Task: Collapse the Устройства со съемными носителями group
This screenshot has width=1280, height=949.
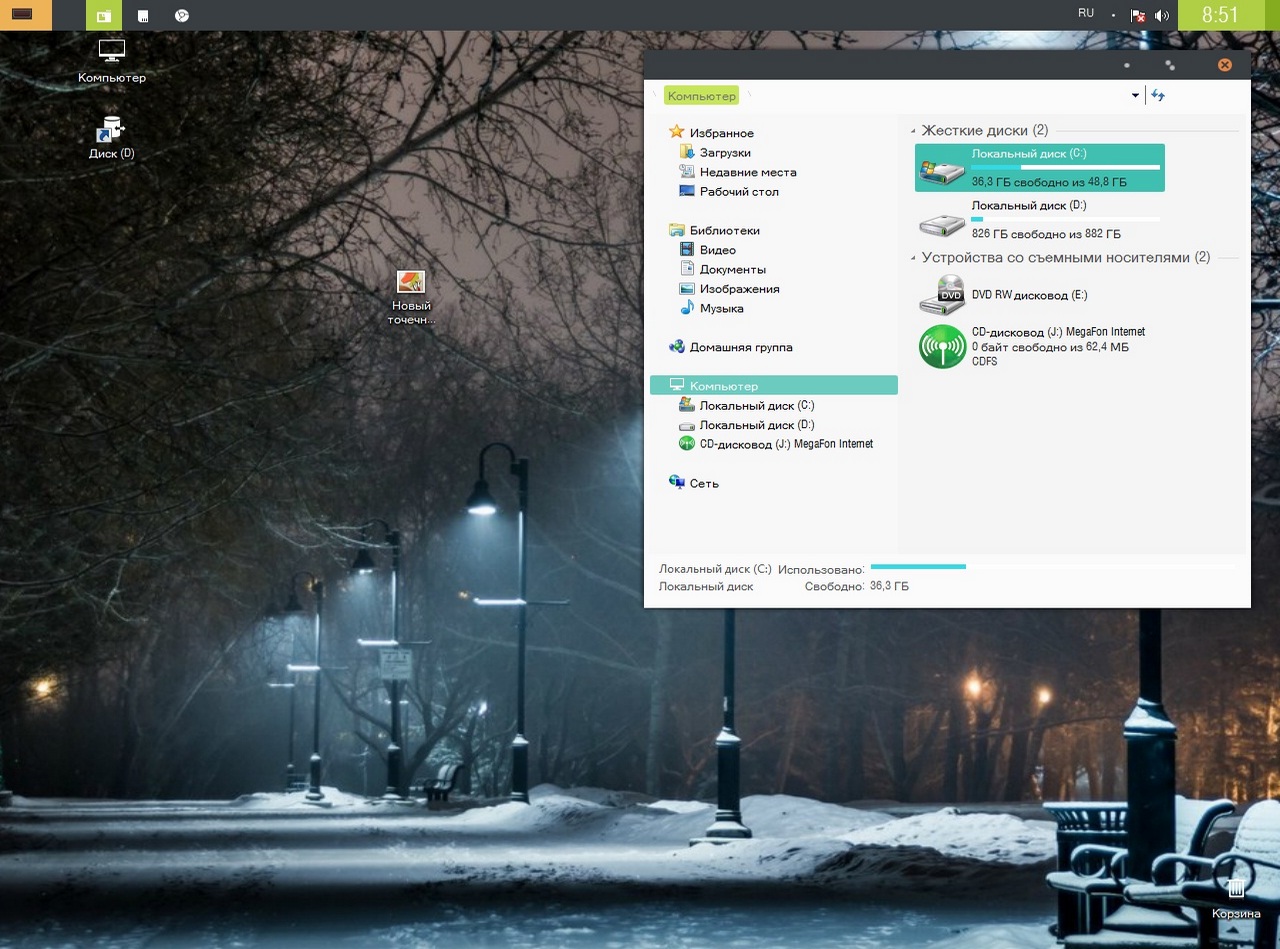Action: click(913, 258)
